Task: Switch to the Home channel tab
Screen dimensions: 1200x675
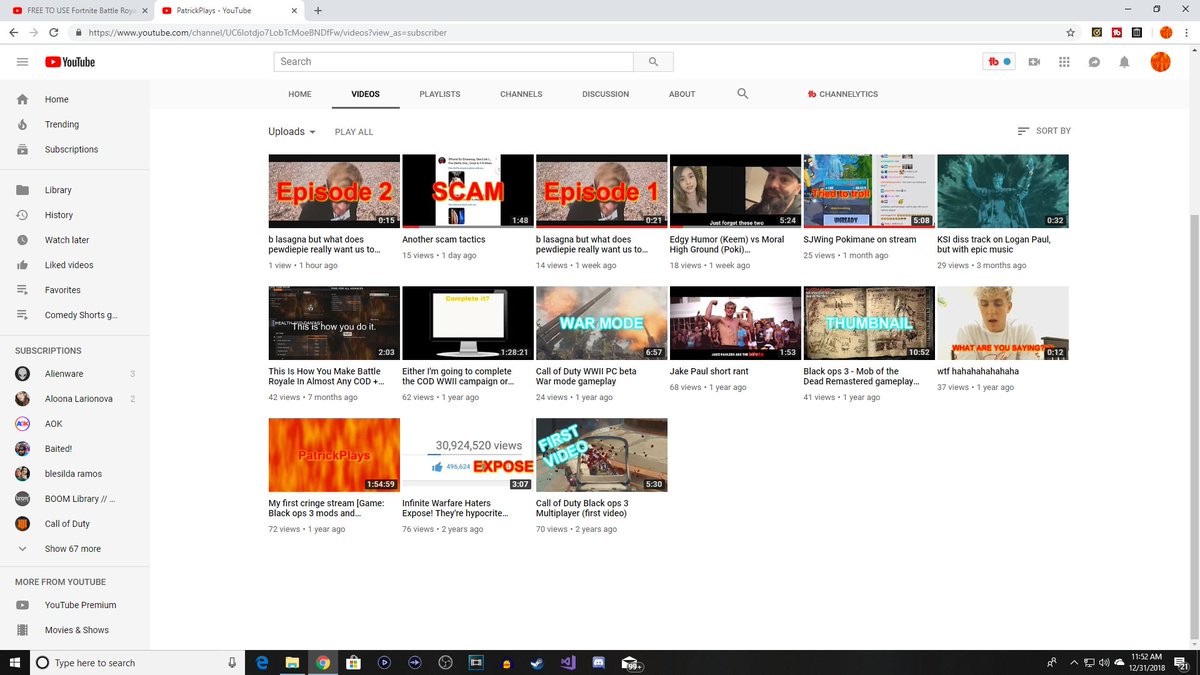Action: (300, 94)
